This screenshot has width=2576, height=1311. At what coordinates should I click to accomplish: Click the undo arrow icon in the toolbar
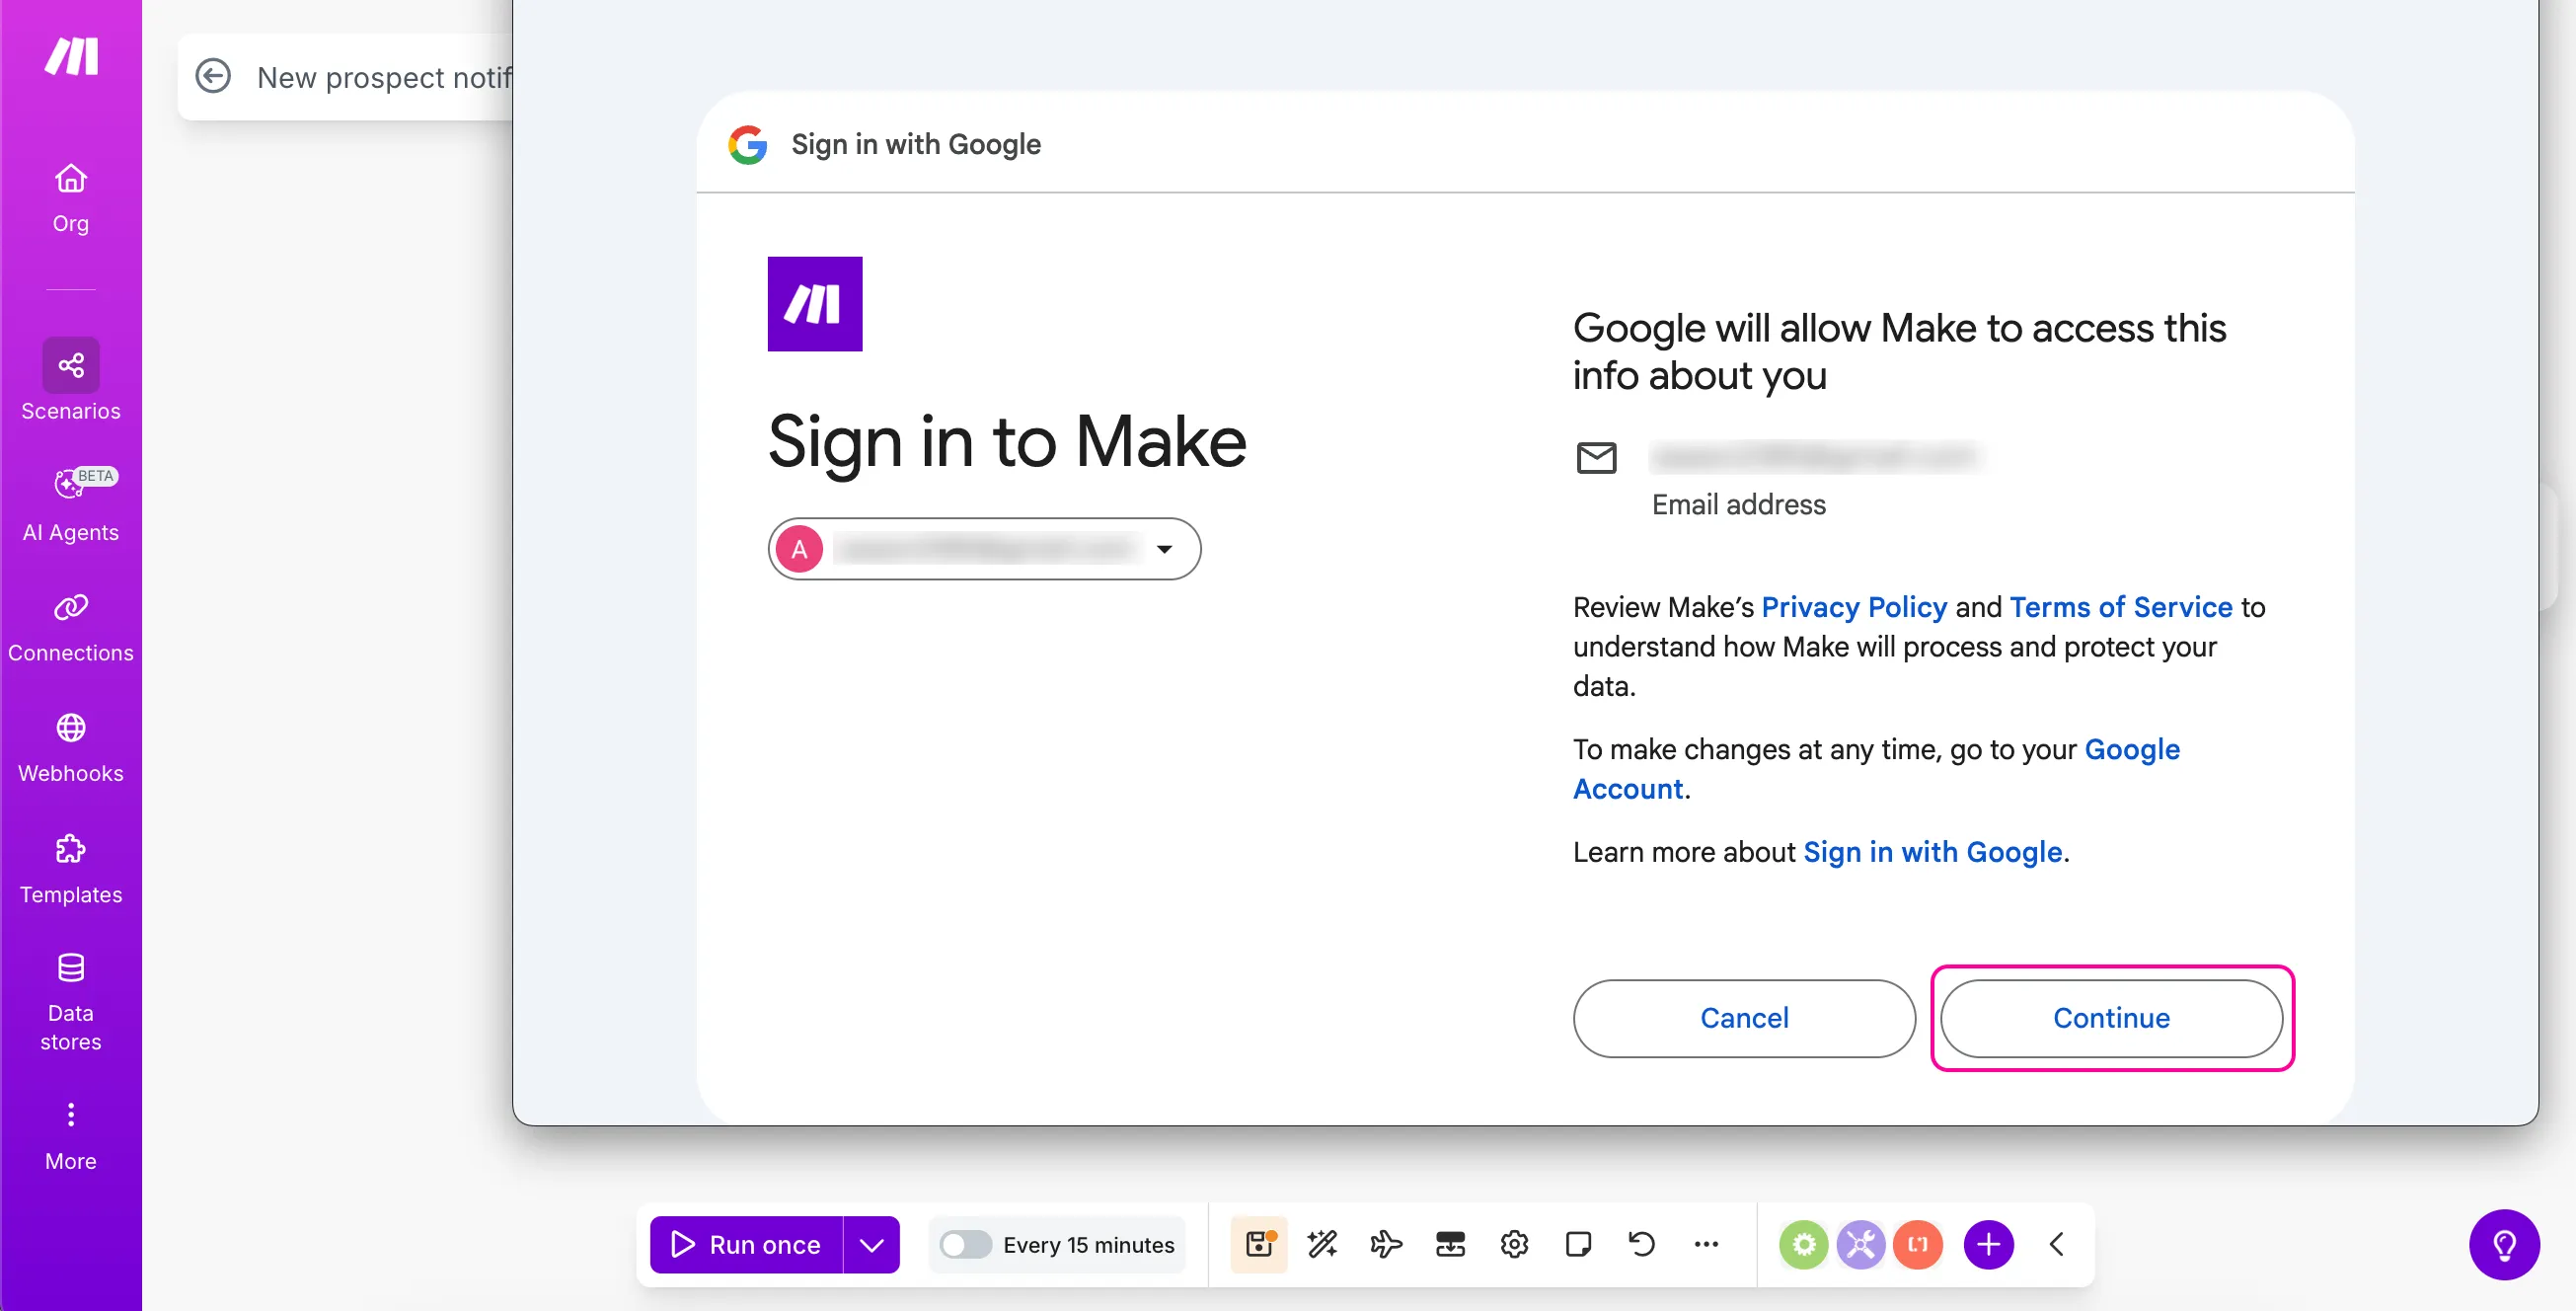[1642, 1244]
